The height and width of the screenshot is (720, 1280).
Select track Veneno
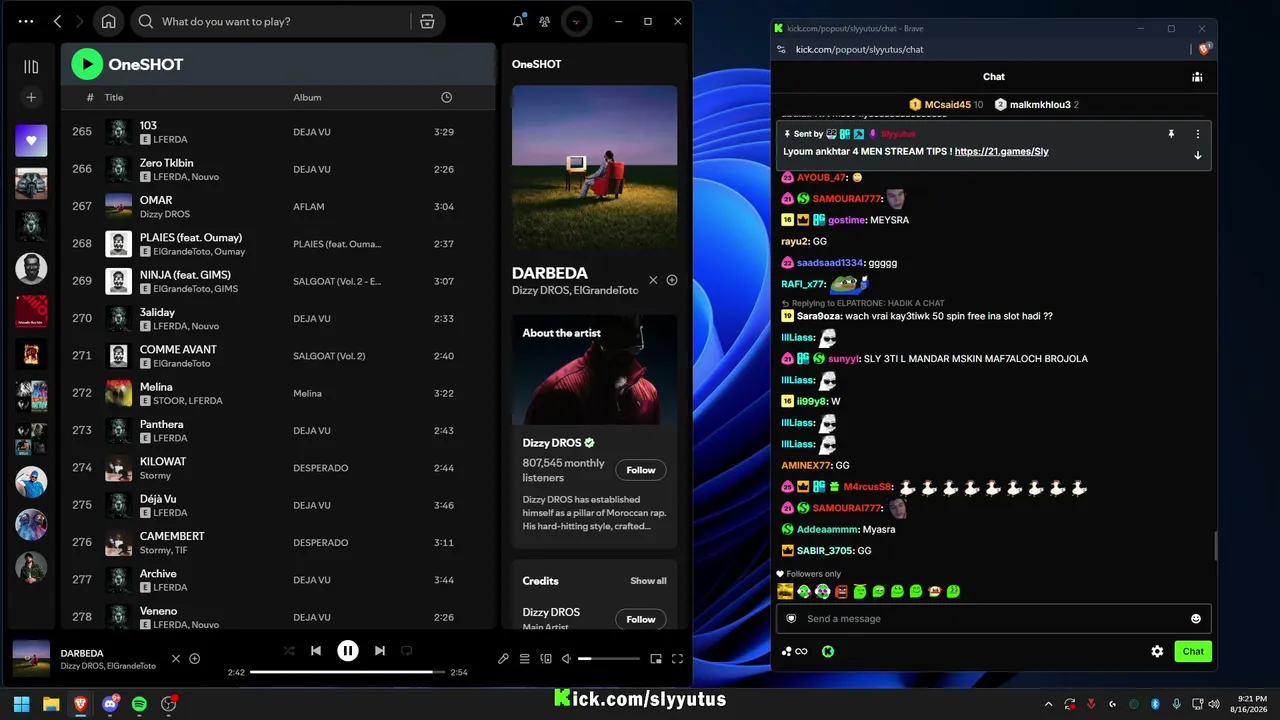(278, 617)
